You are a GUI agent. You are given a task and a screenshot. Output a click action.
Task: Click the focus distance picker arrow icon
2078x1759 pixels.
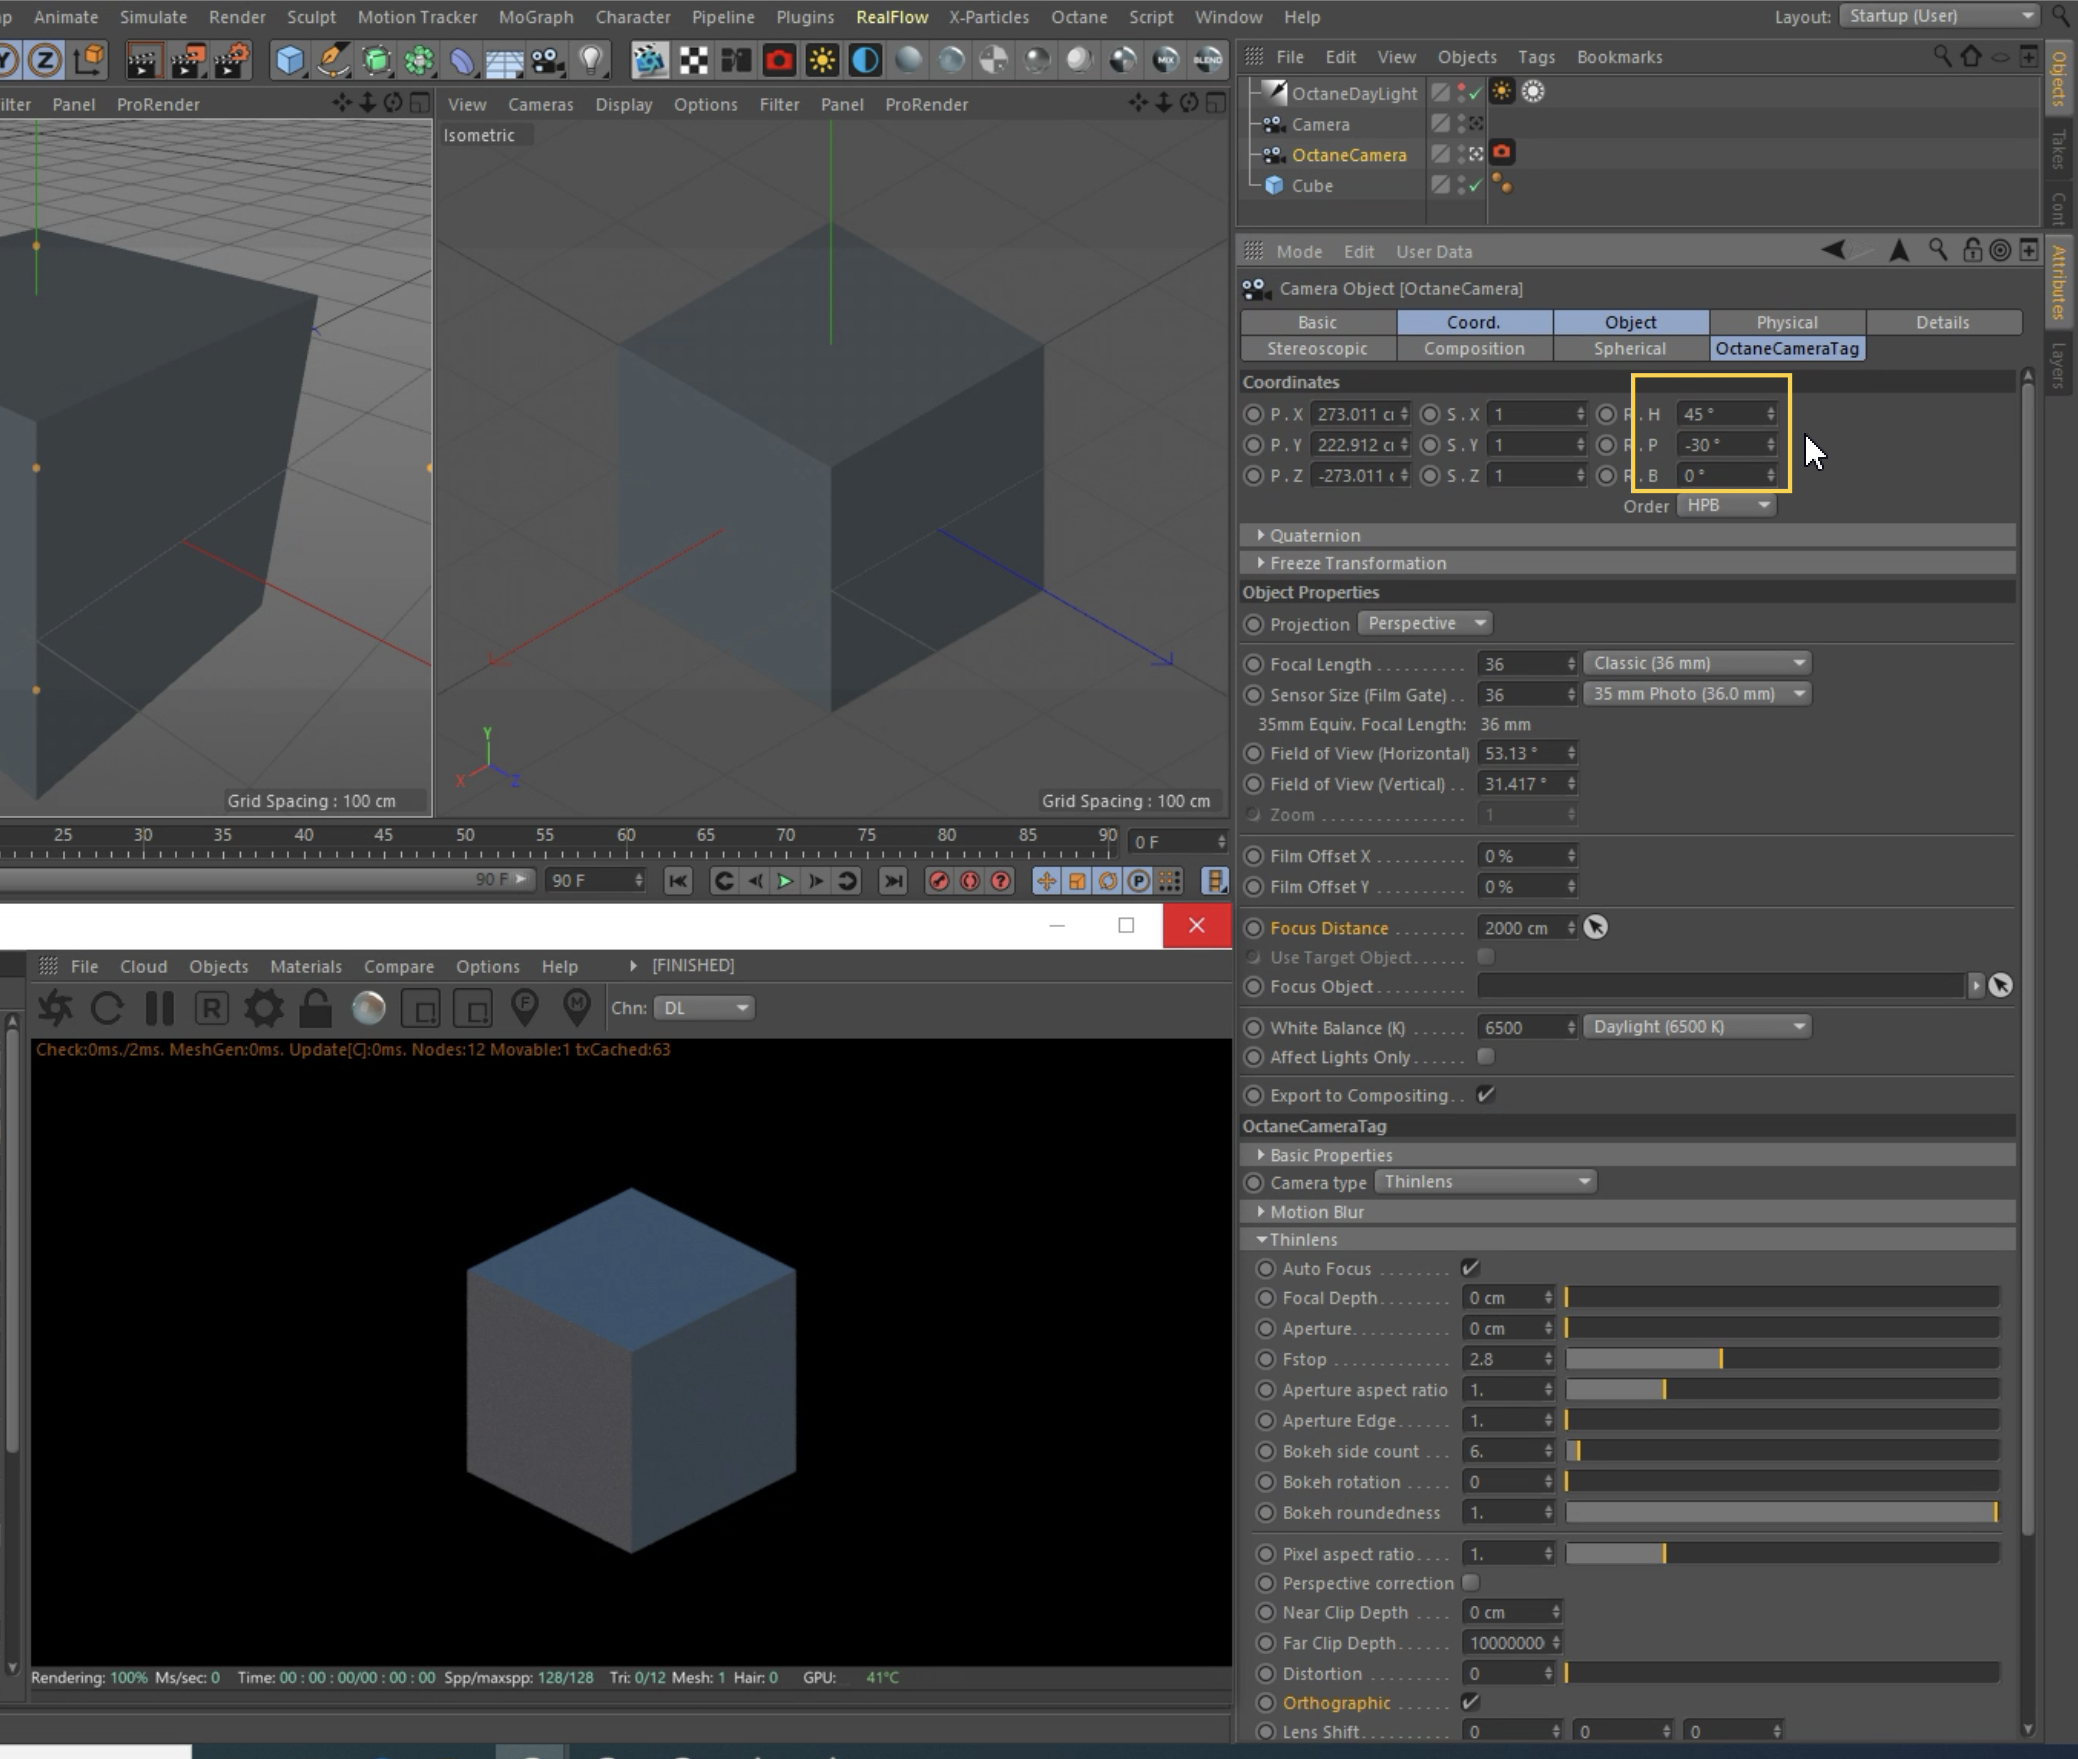[1595, 928]
